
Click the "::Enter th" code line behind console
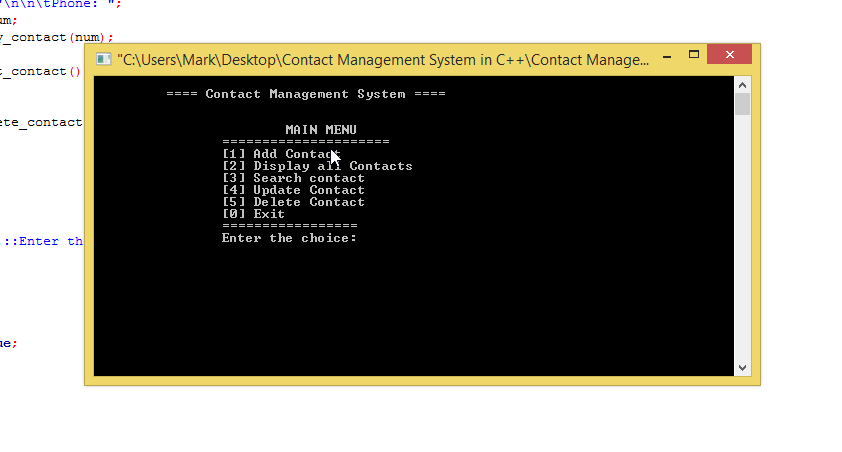44,241
